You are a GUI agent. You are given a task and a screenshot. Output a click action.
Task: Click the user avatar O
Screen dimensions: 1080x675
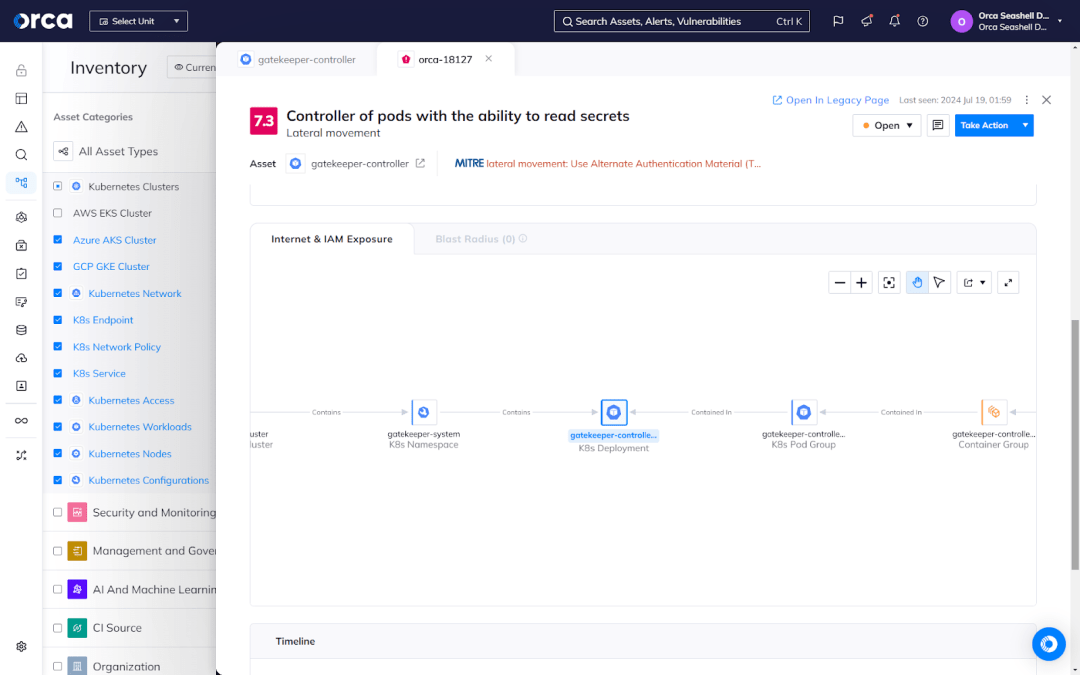962,21
